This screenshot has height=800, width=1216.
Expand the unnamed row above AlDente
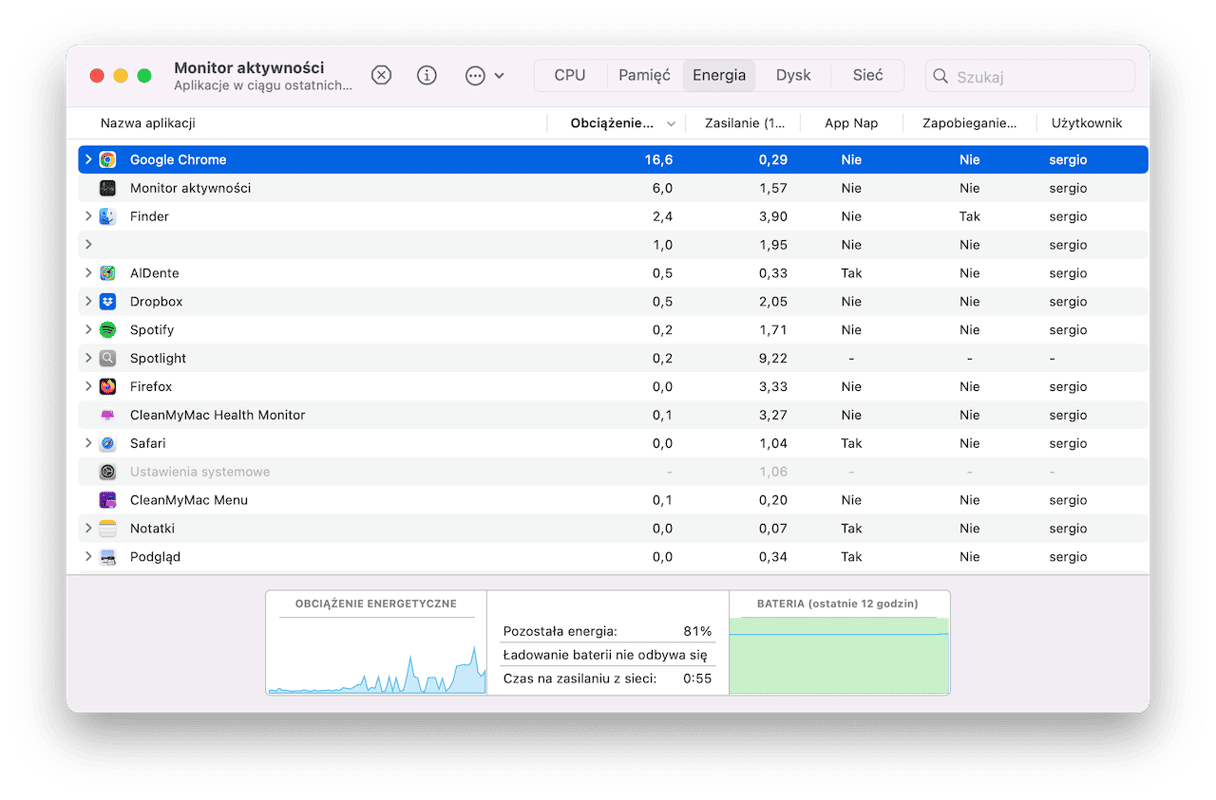point(88,245)
